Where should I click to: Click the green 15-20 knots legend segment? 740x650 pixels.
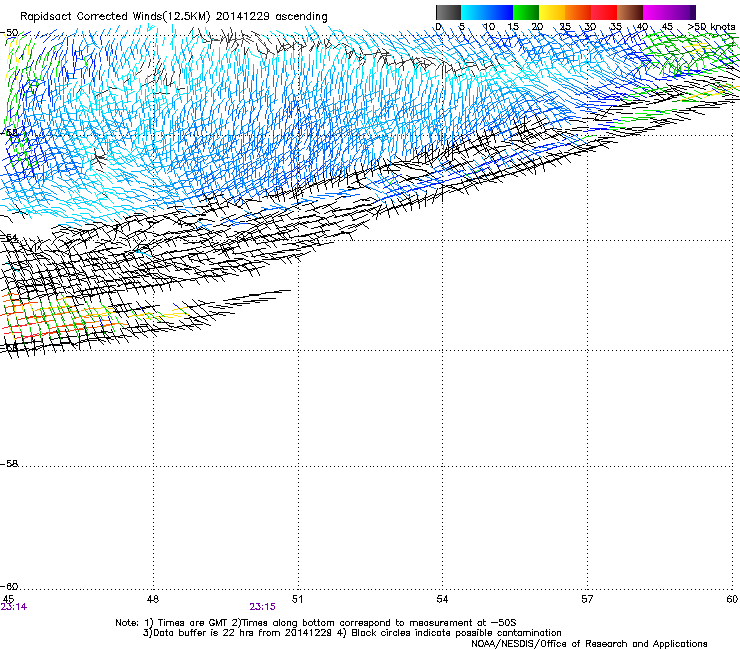[526, 12]
